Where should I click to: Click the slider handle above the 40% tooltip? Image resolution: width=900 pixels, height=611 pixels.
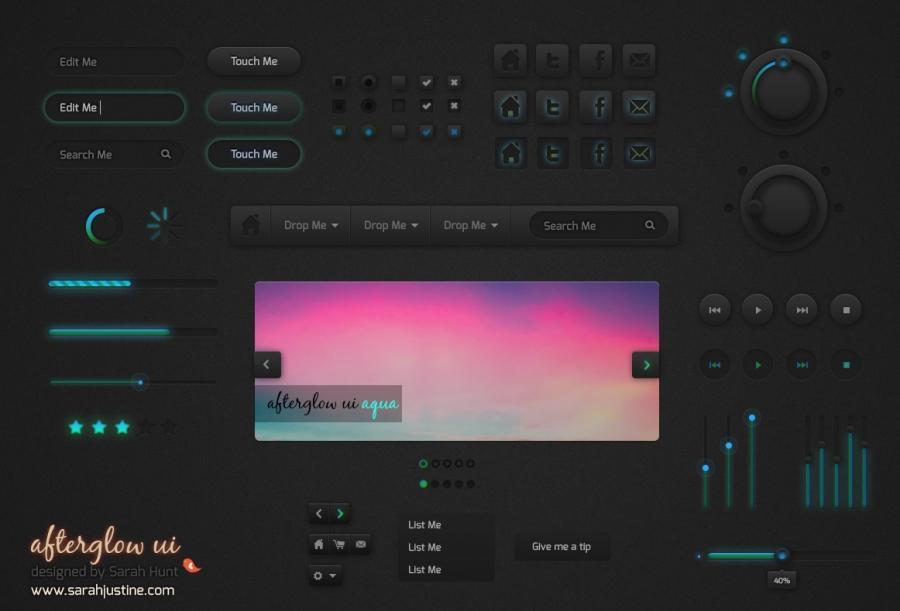[x=782, y=555]
